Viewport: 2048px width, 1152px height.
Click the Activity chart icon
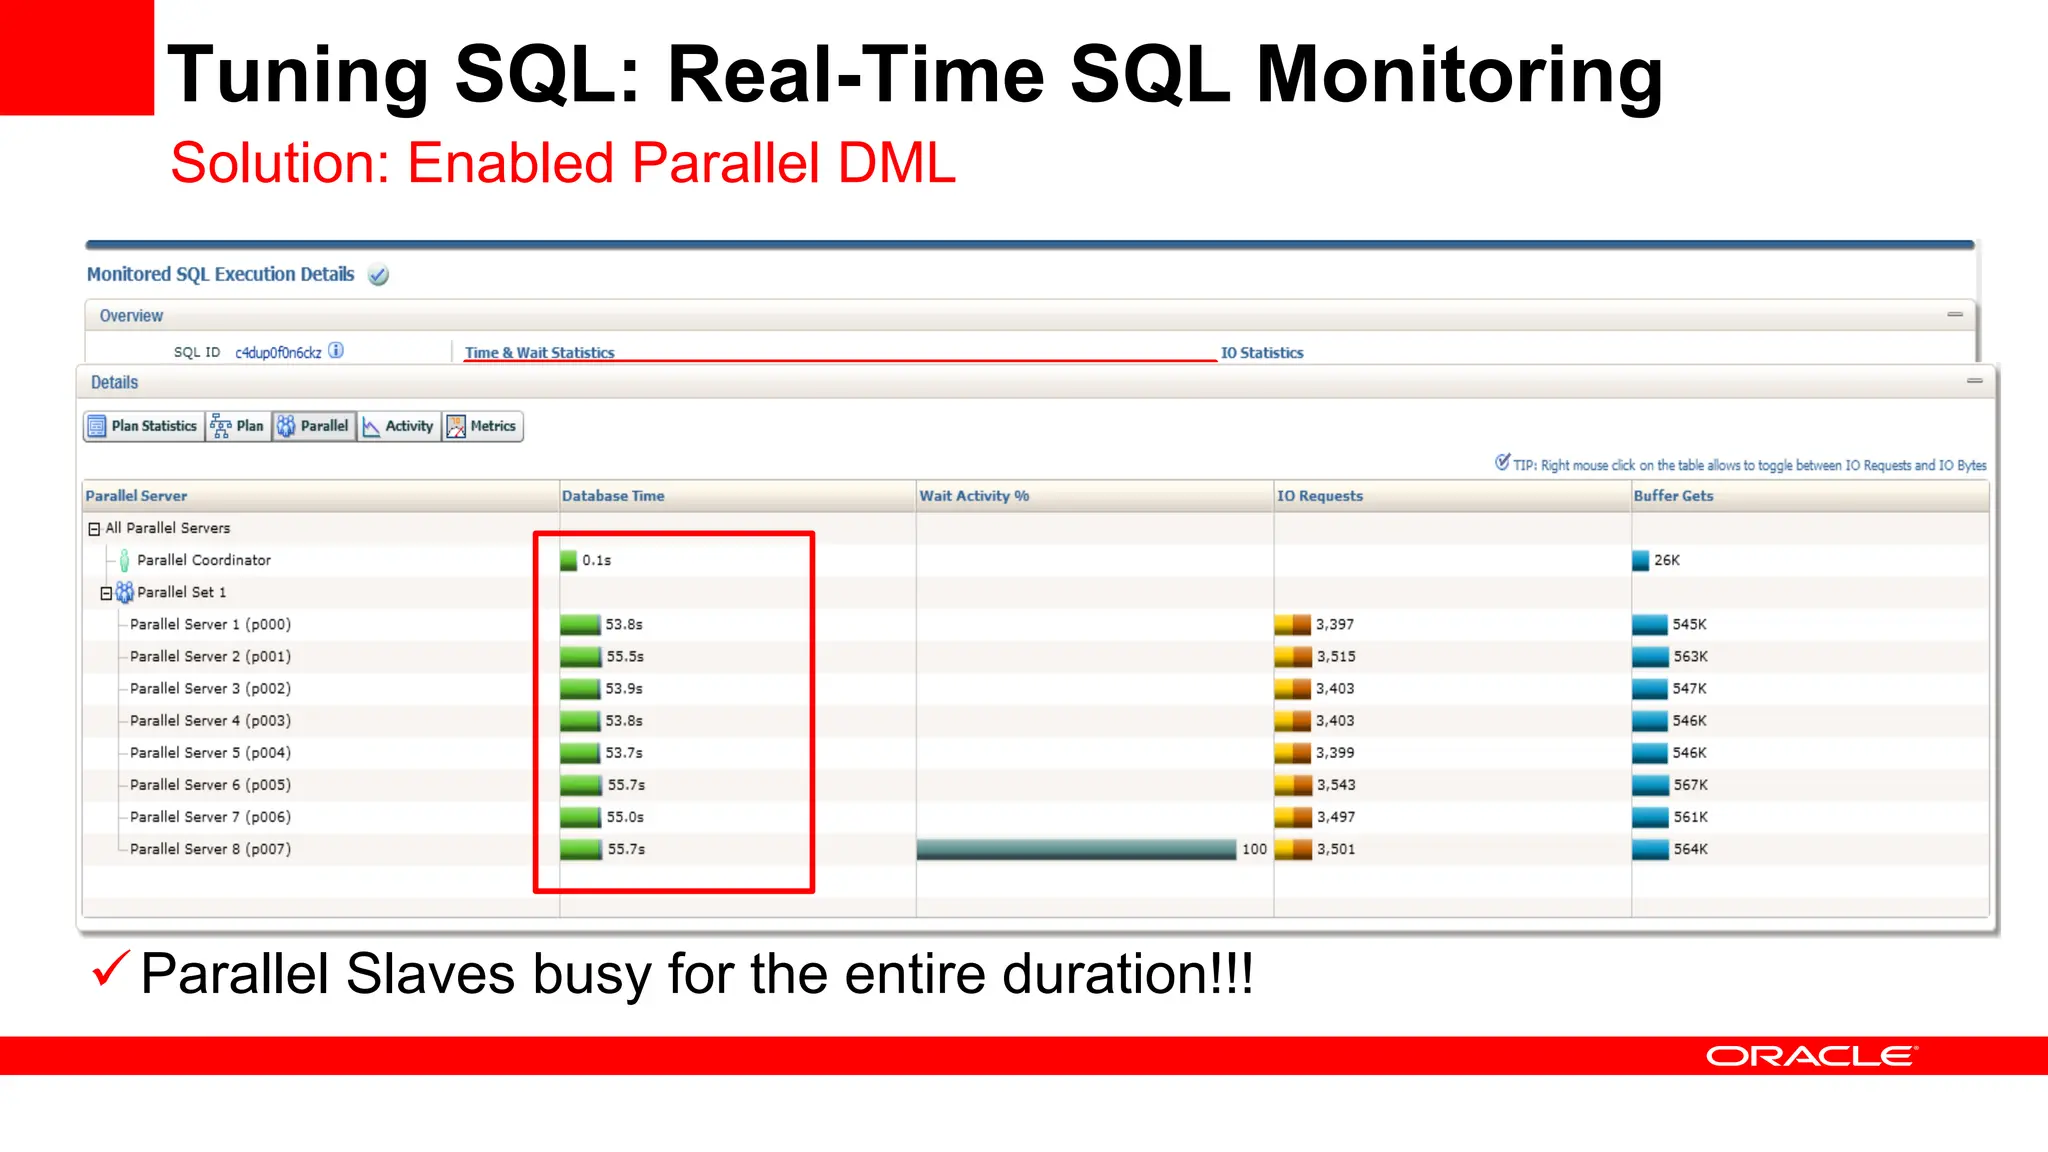pos(371,426)
